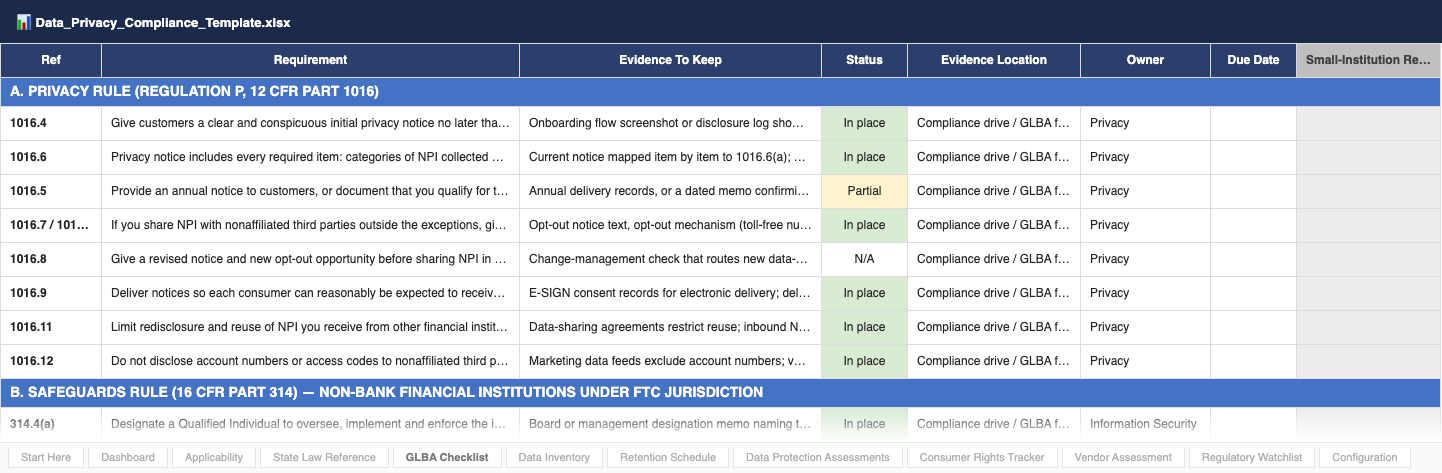Switch to Consumer Rights Tracker tab
The width and height of the screenshot is (1442, 473).
tap(982, 457)
